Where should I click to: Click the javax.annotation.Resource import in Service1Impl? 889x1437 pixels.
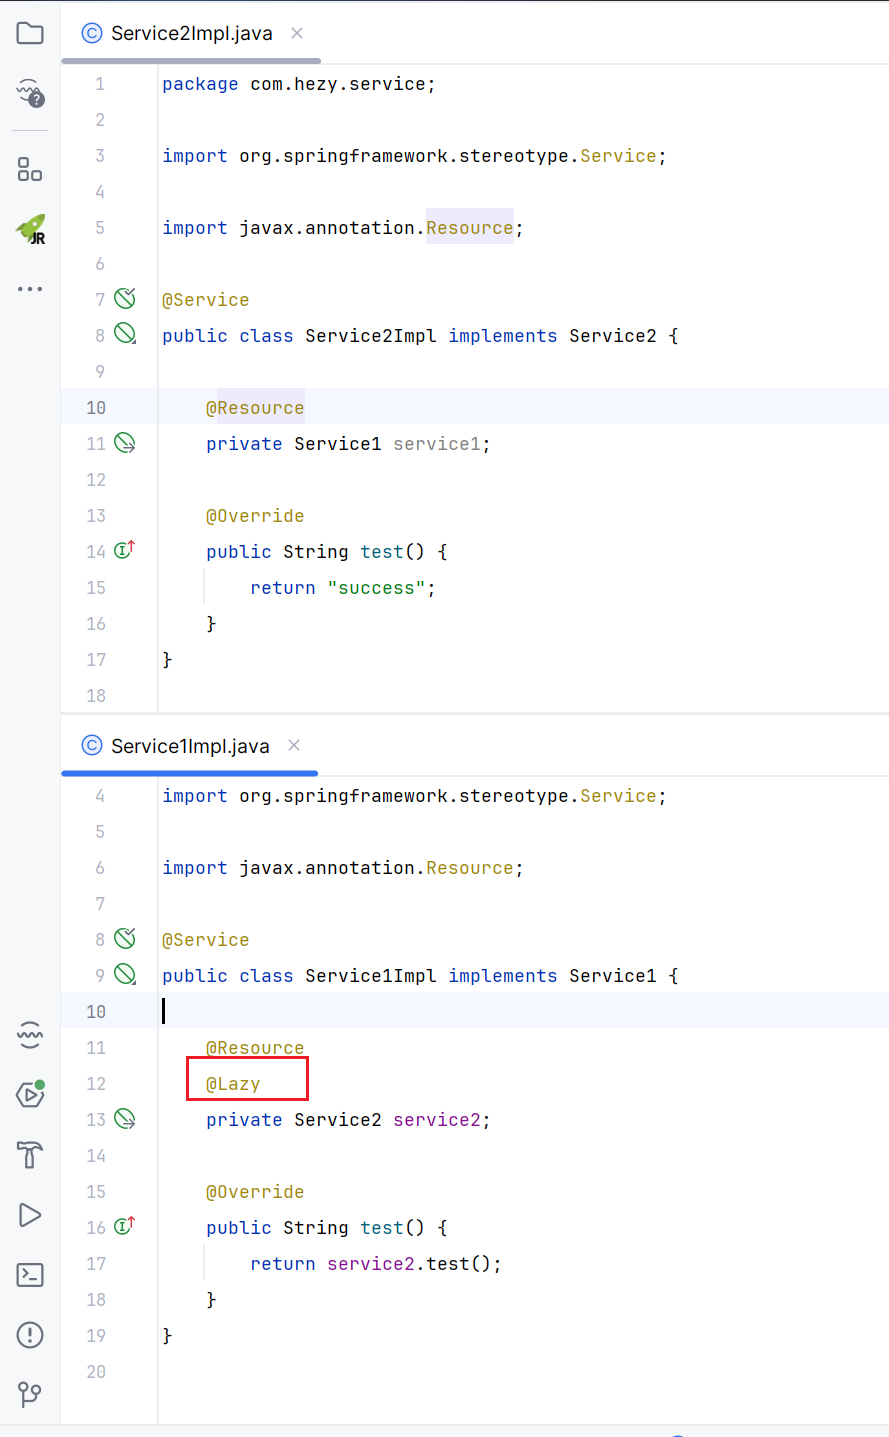(343, 868)
